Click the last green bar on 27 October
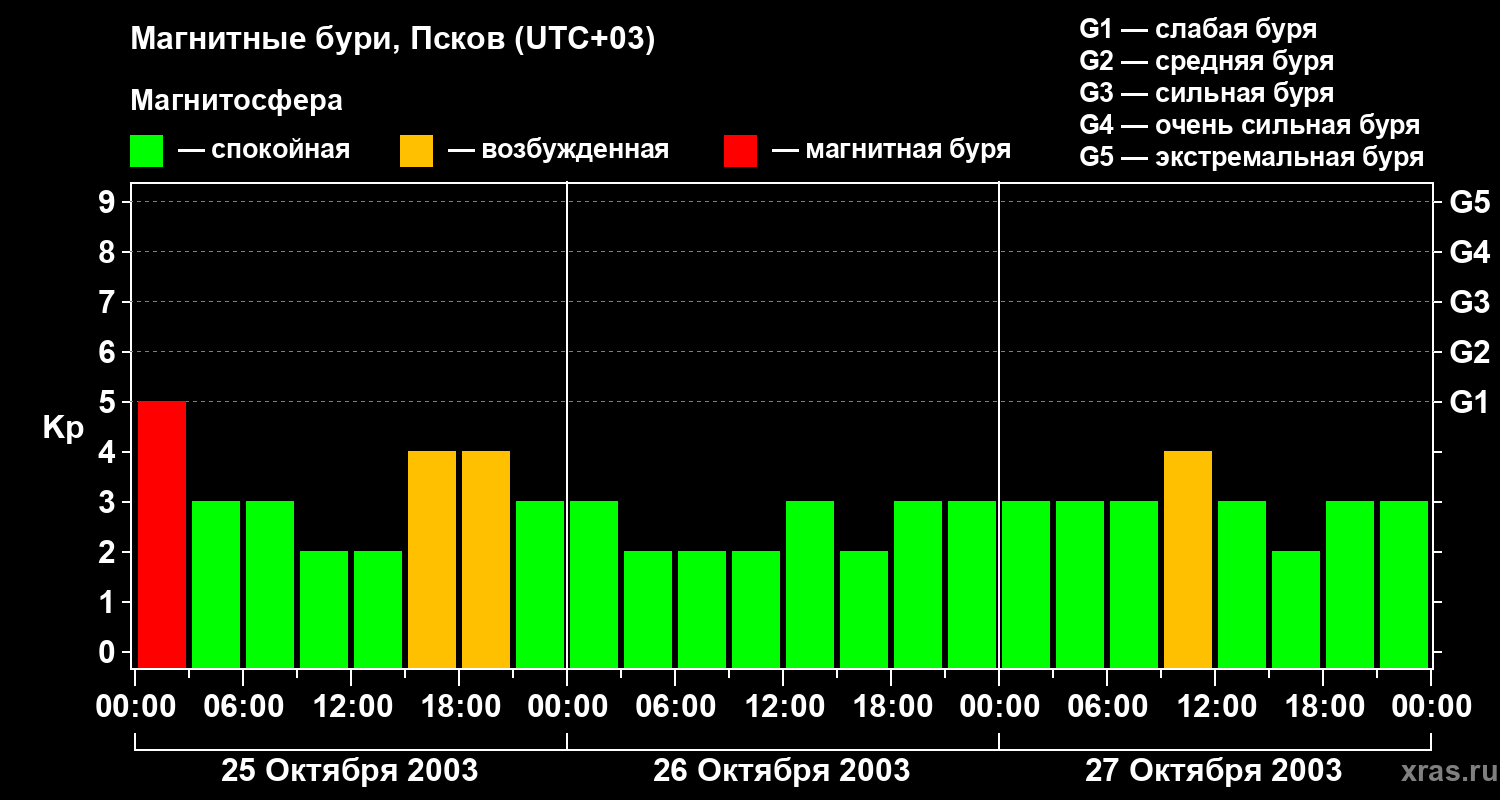This screenshot has width=1500, height=800. [1404, 585]
